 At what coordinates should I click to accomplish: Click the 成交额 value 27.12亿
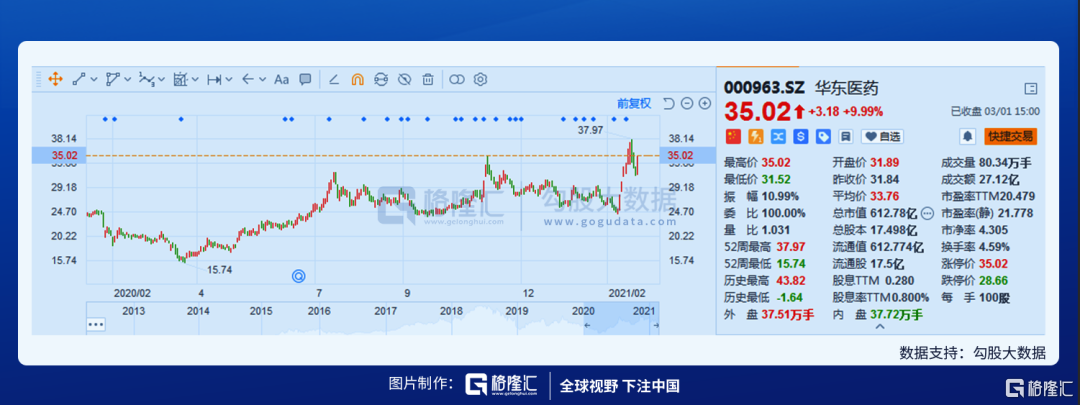998,180
